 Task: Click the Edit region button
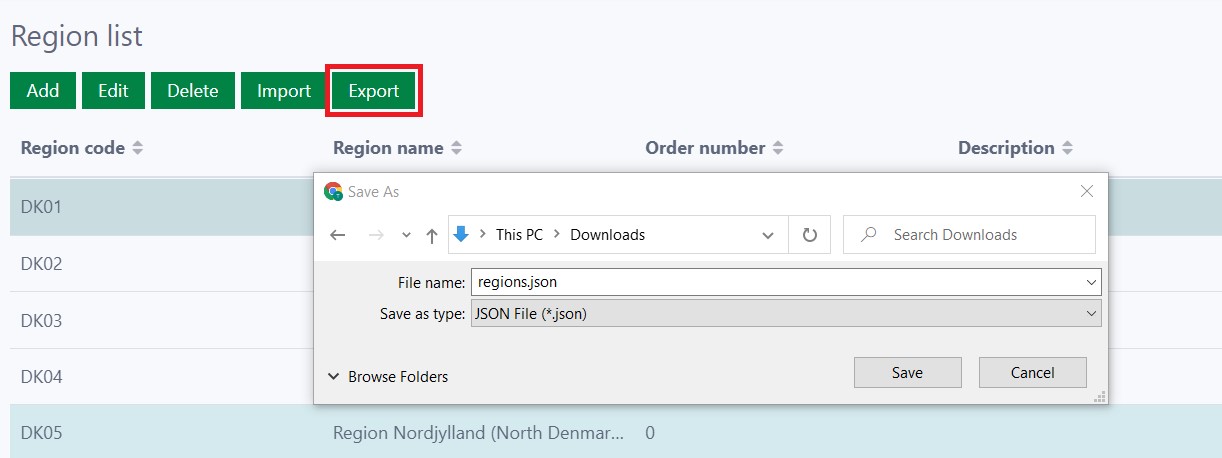click(x=113, y=91)
